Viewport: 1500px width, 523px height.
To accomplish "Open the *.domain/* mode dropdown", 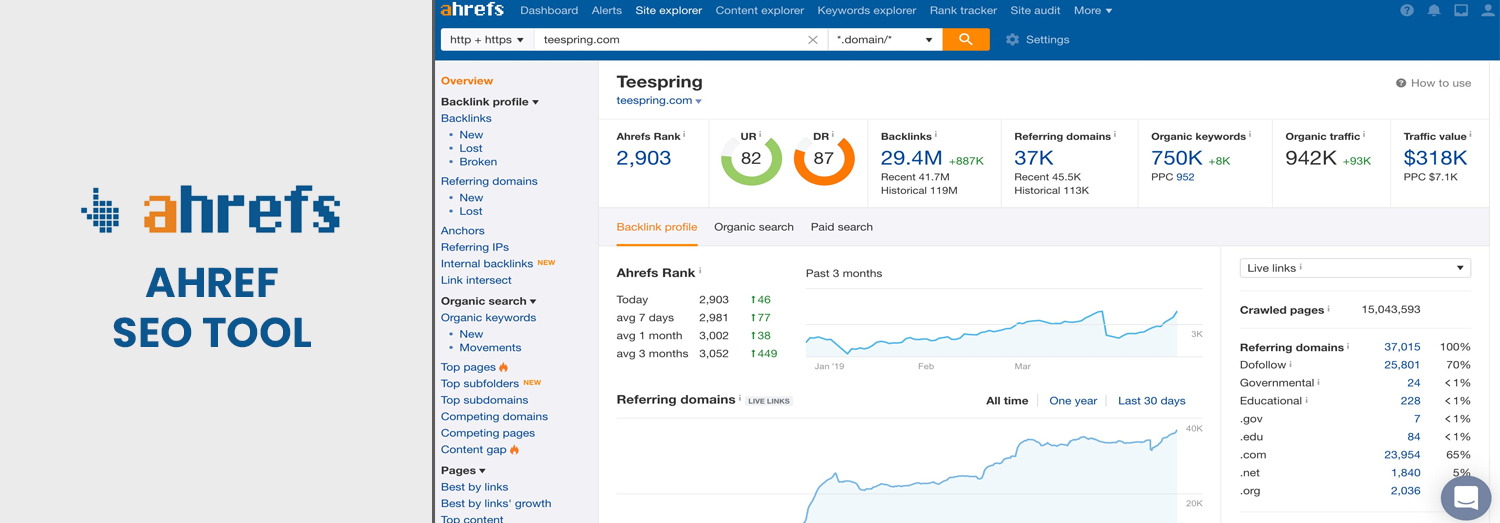I will (885, 40).
